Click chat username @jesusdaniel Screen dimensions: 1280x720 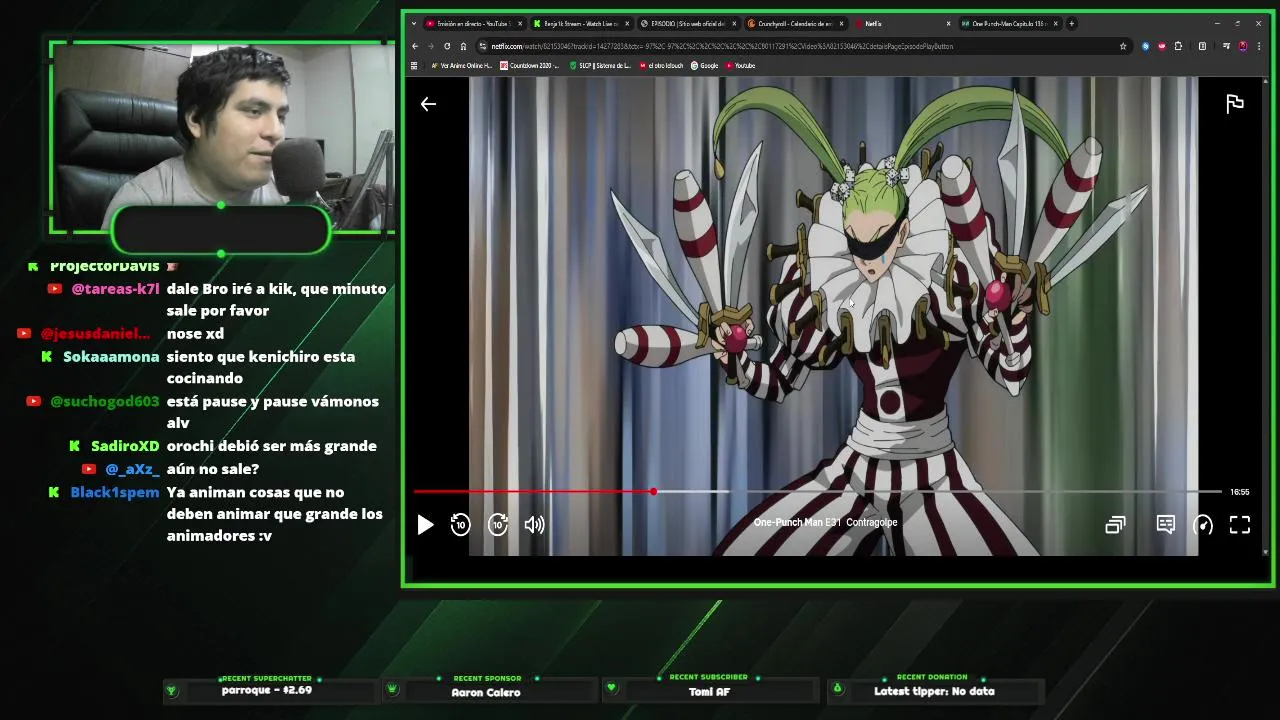point(95,334)
